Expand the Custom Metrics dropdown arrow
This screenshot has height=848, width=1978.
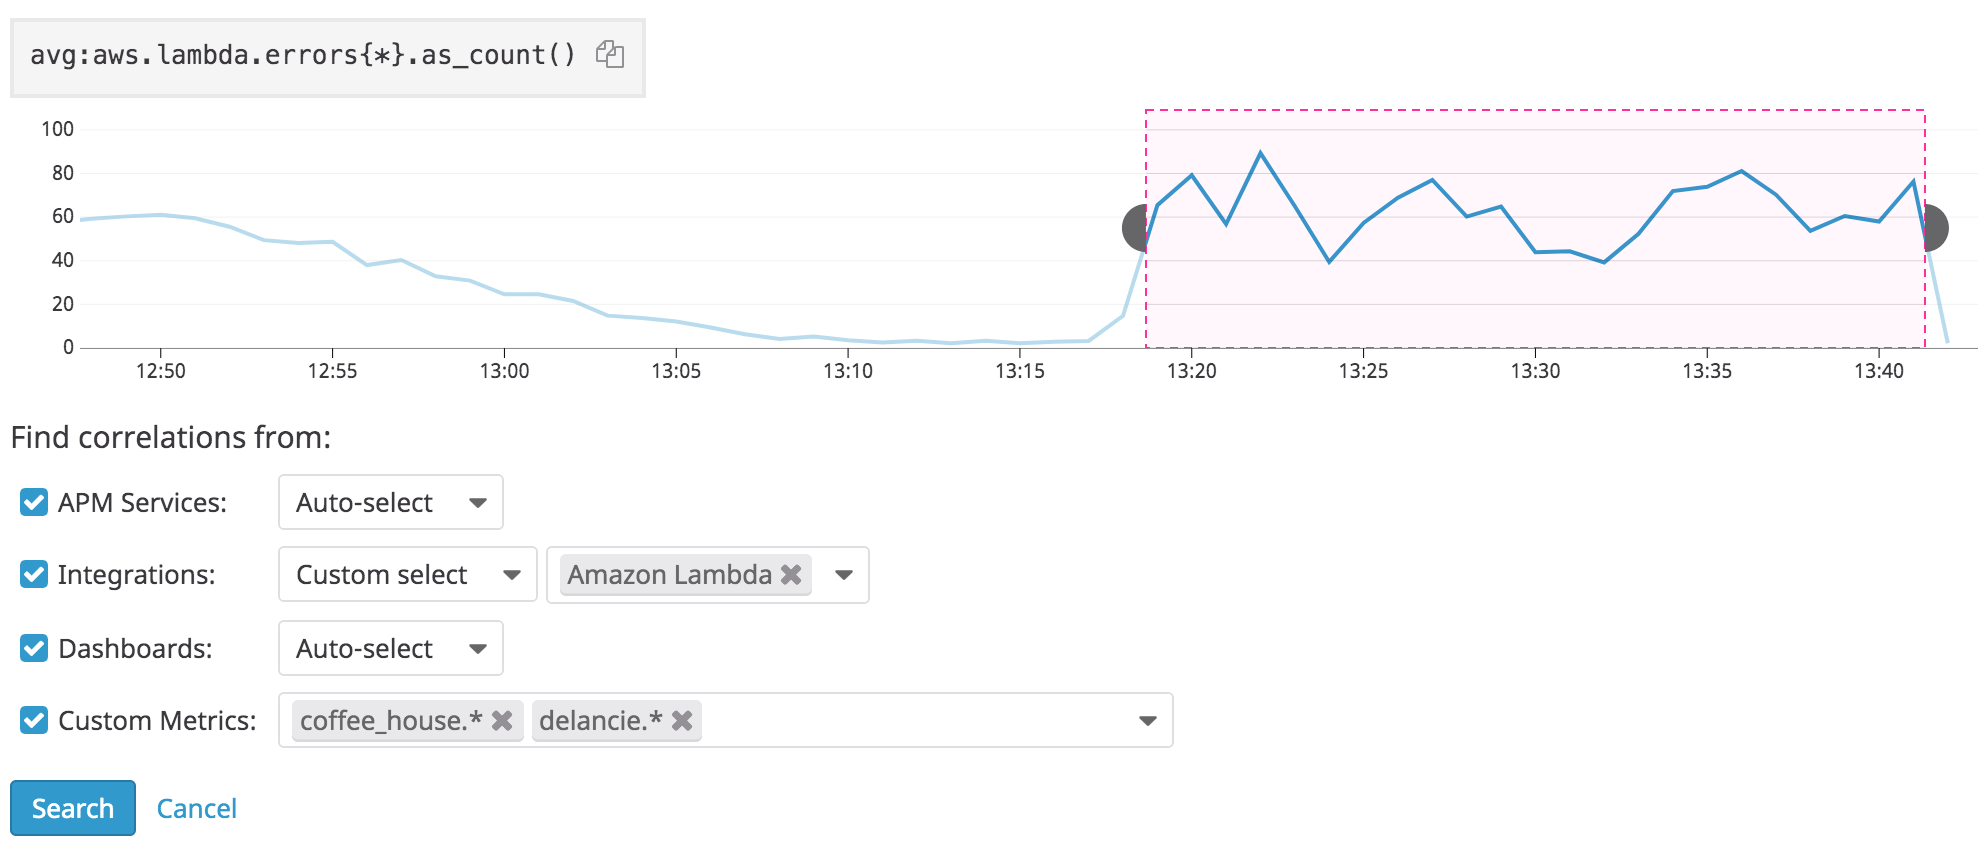(x=1147, y=721)
